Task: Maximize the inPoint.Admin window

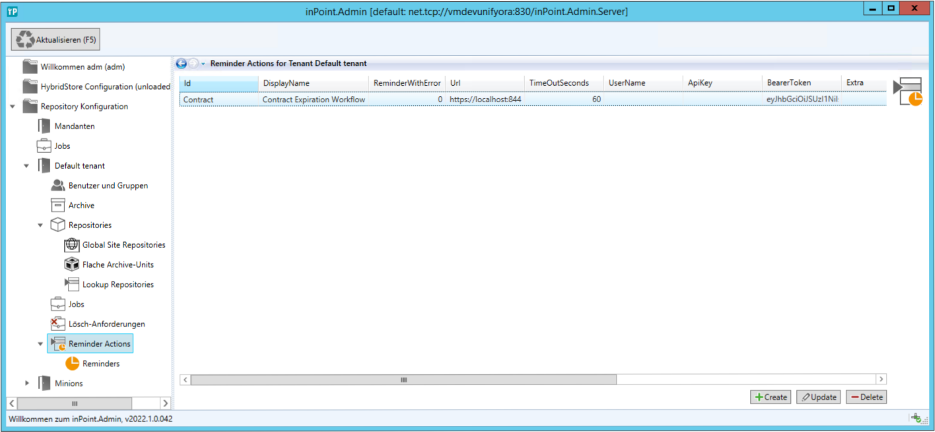Action: tap(891, 8)
